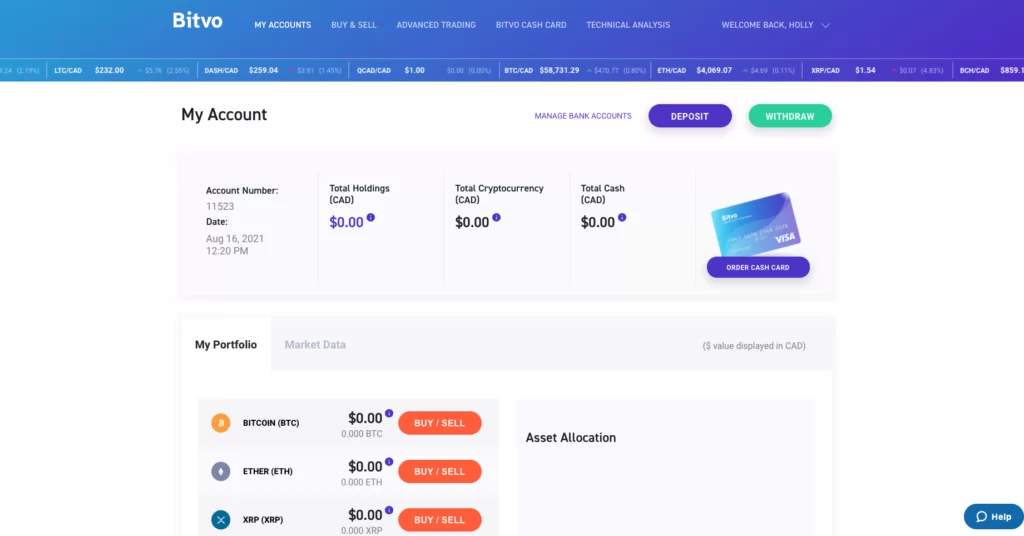This screenshot has height=536, width=1024.
Task: Click the Aug 16, 2021 date text
Action: tap(235, 238)
